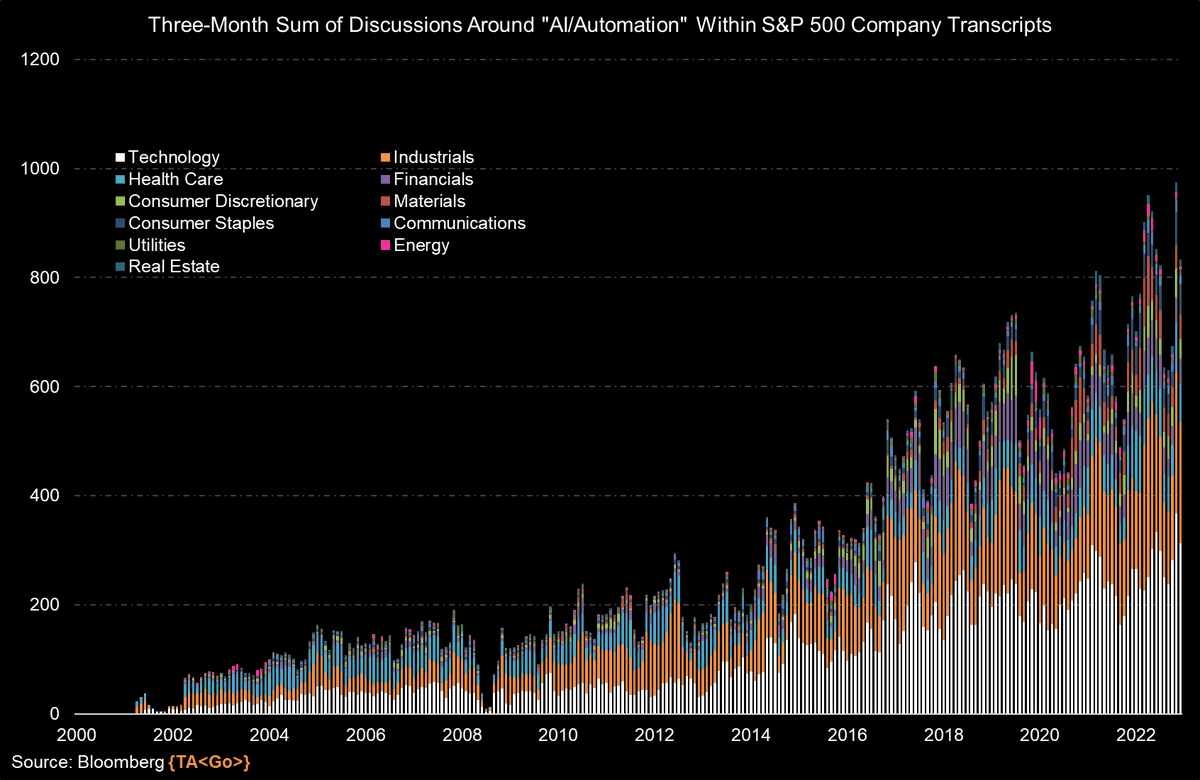
Task: Click the 2000 axis label
Action: coord(77,734)
